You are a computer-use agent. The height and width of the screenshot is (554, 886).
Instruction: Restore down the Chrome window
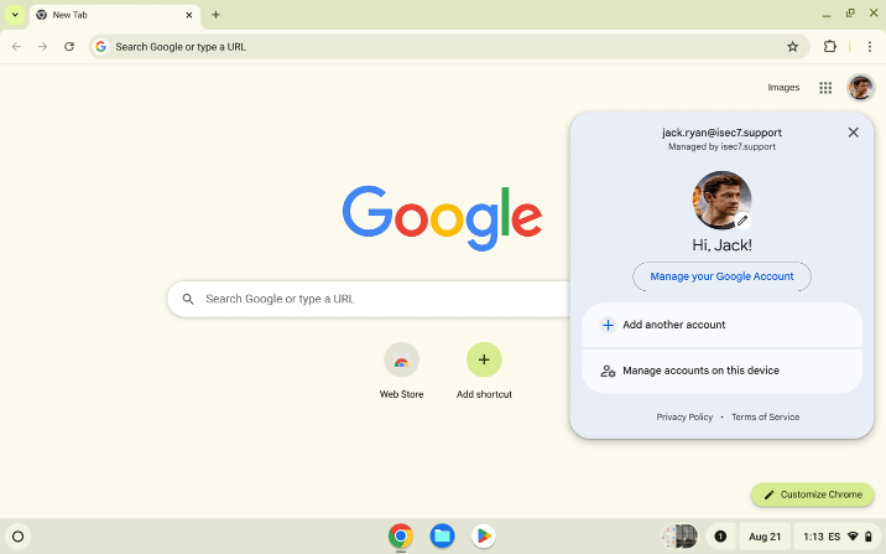[x=850, y=14]
